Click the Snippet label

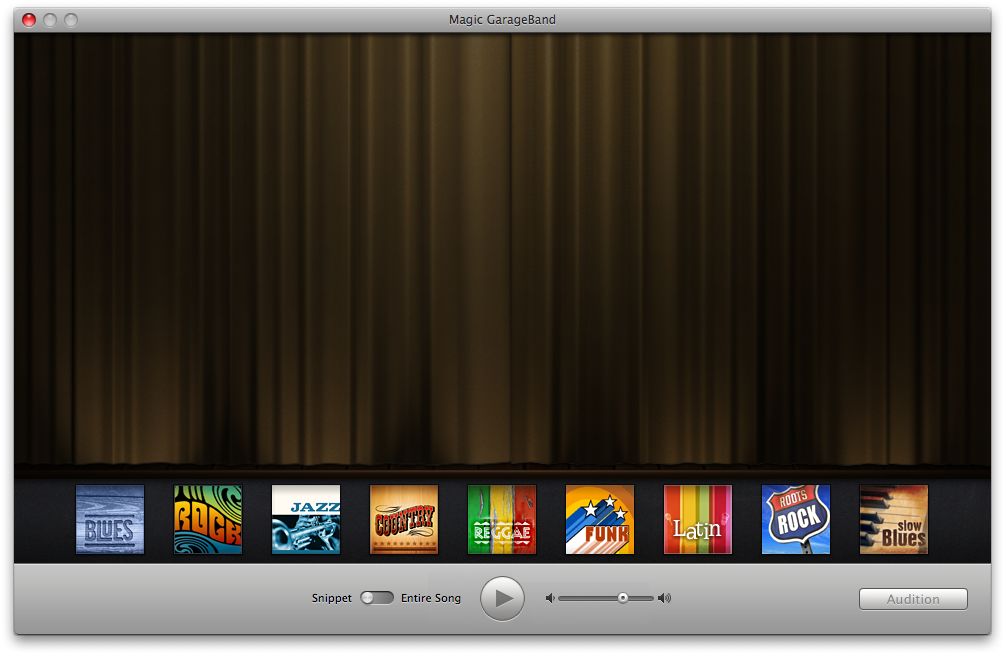(x=331, y=598)
